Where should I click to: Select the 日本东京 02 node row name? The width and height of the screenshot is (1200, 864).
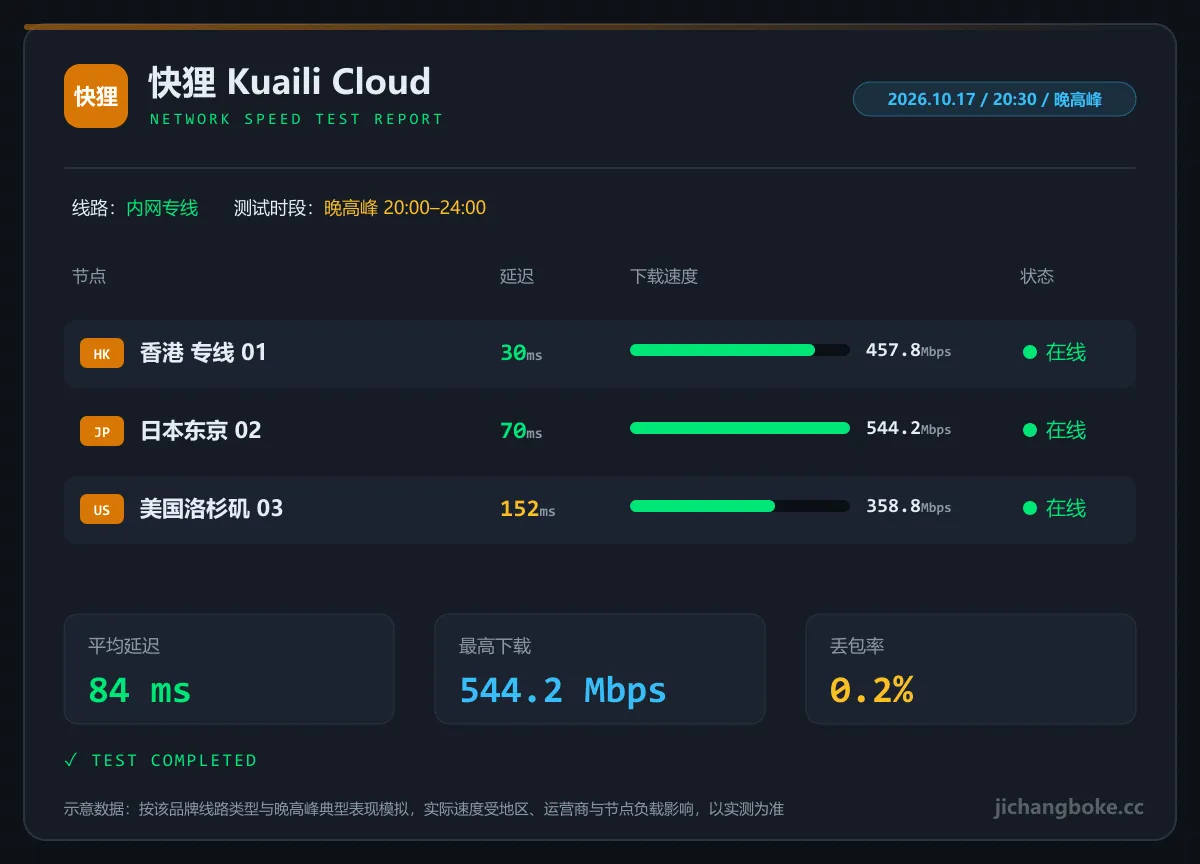pos(201,430)
